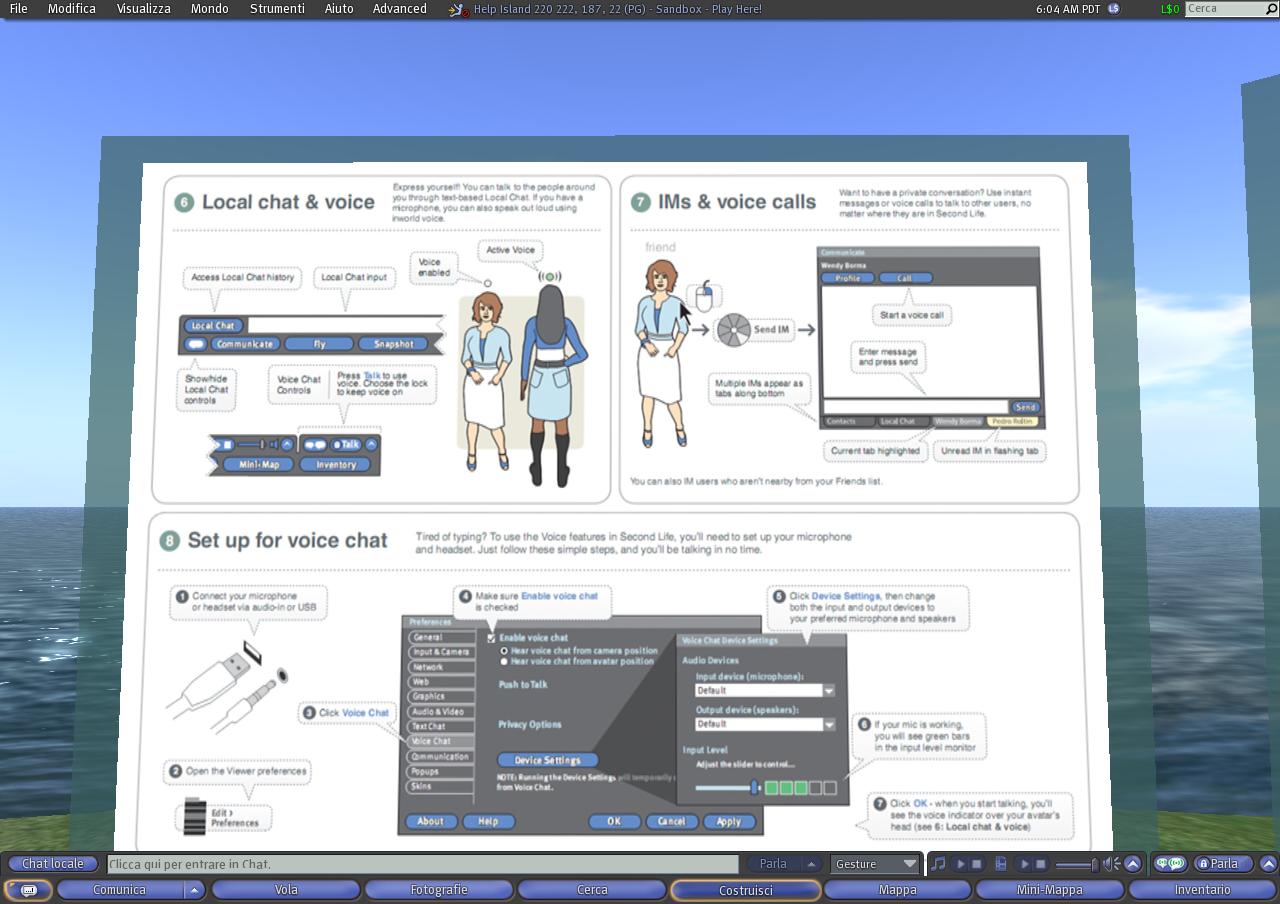
Task: Open the Modifica menu
Action: tap(72, 9)
